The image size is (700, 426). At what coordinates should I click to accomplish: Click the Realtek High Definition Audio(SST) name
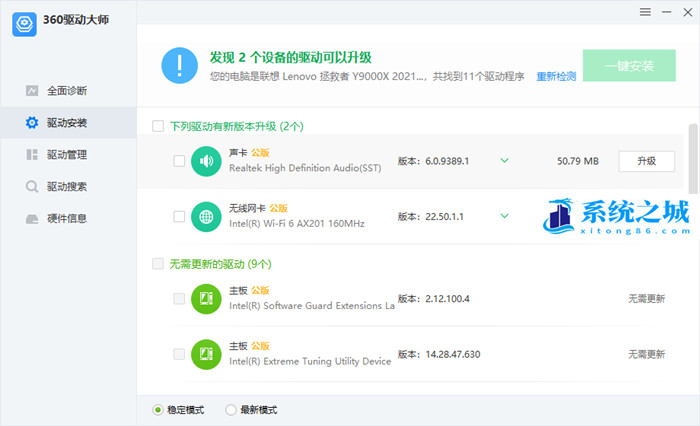point(305,168)
